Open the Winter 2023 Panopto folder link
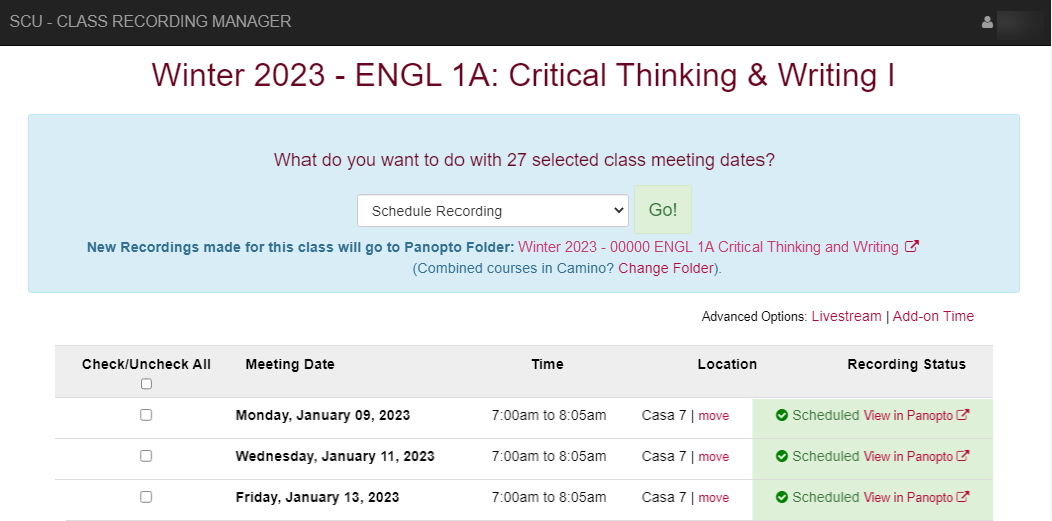1052x521 pixels. tap(708, 247)
